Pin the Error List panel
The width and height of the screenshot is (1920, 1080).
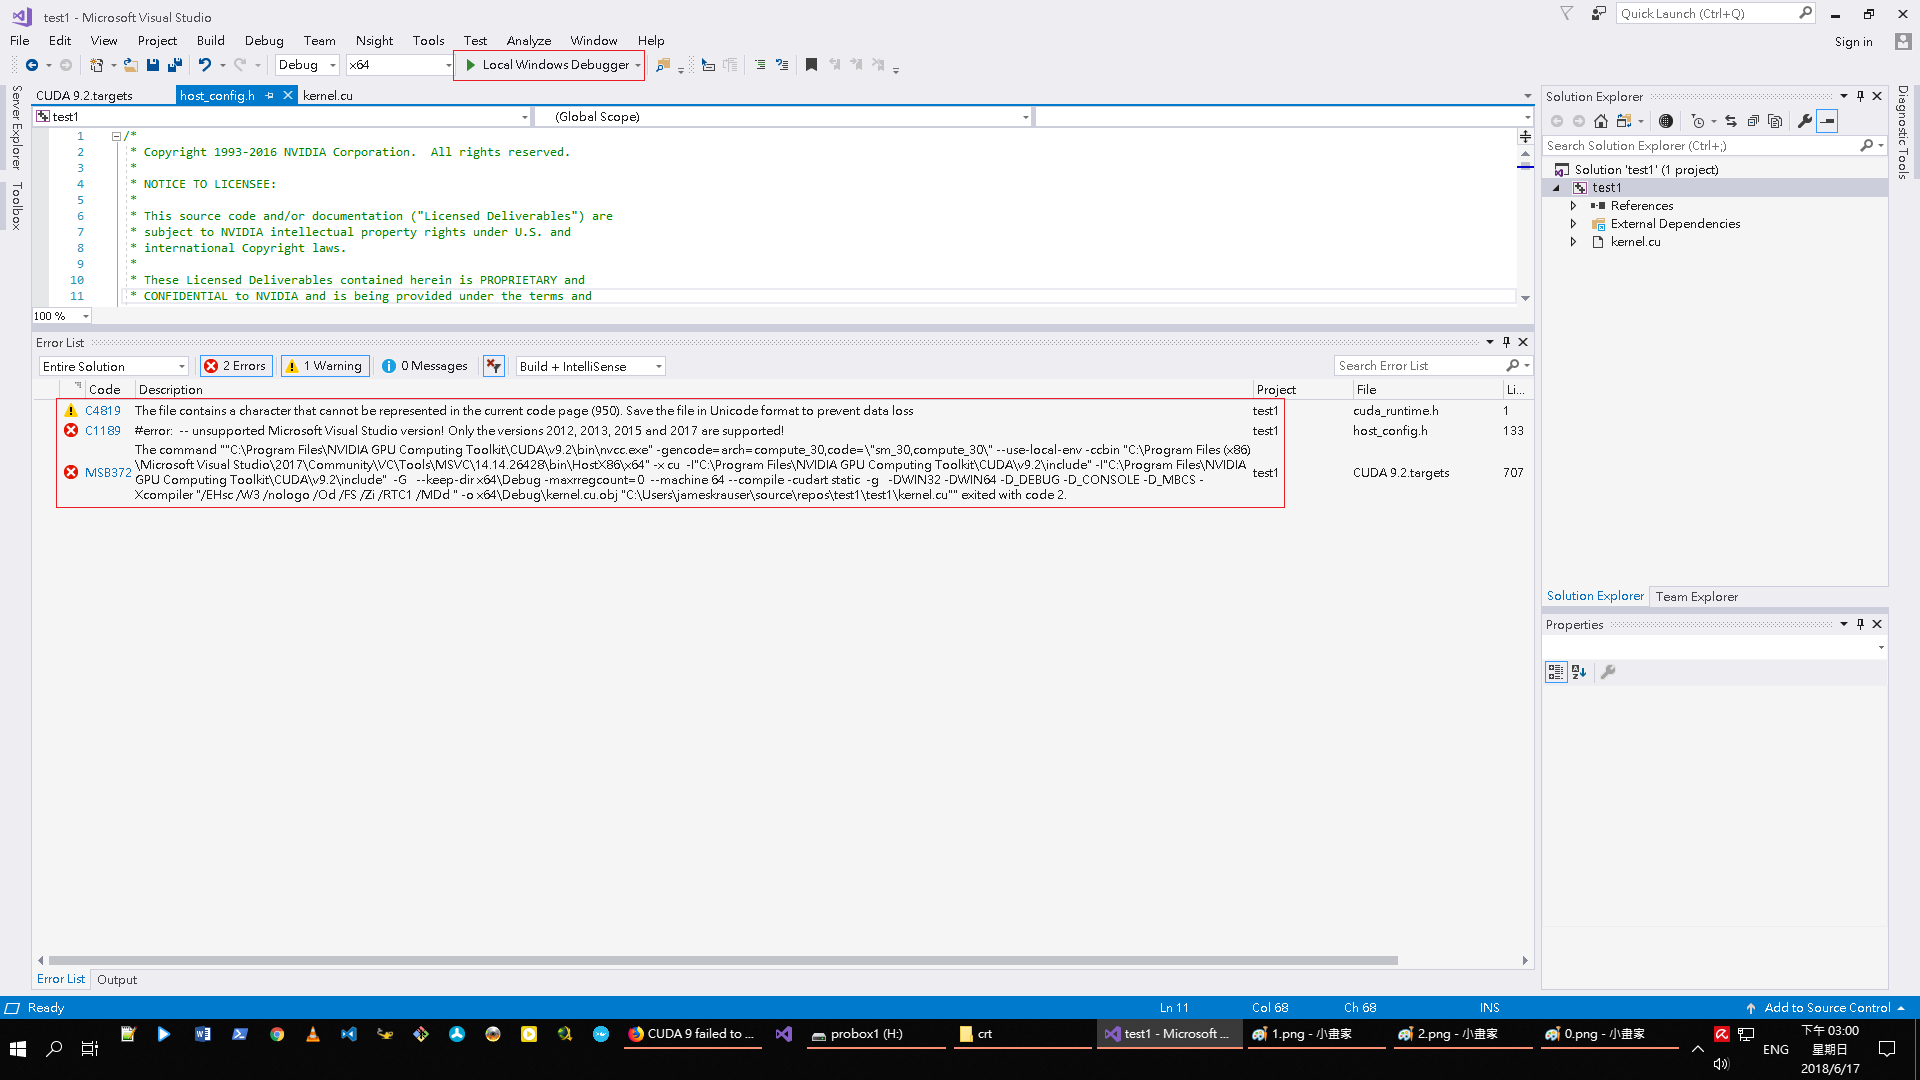[1506, 342]
